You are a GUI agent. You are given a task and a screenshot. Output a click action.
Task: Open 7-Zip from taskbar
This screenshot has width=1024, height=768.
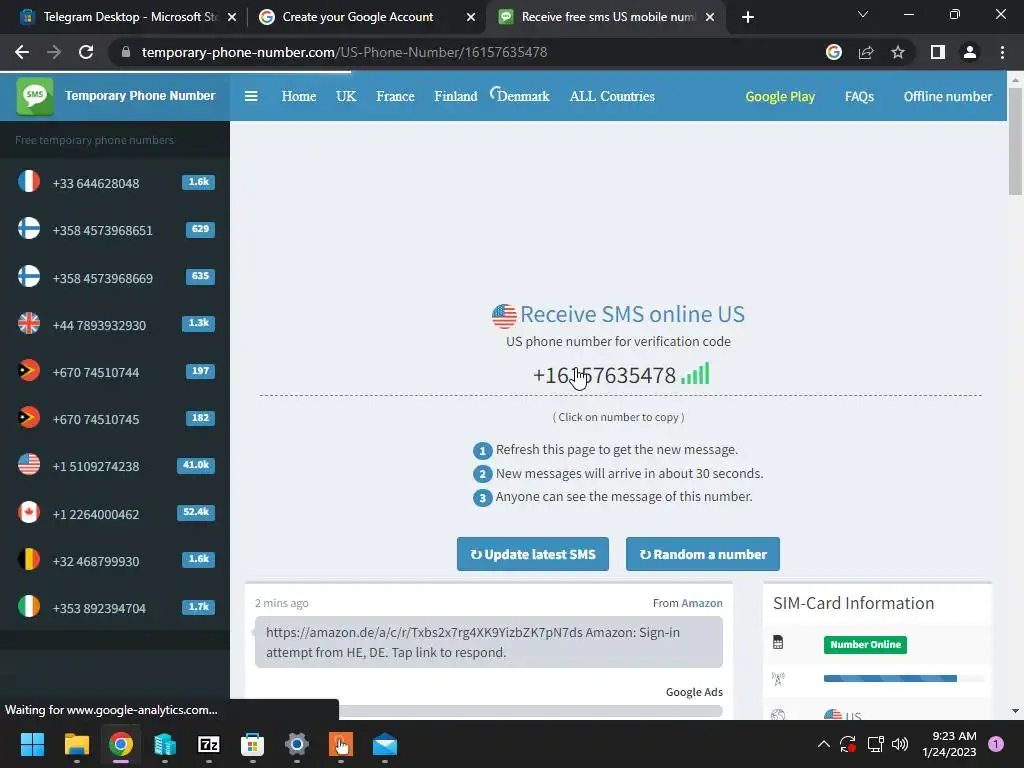(209, 744)
